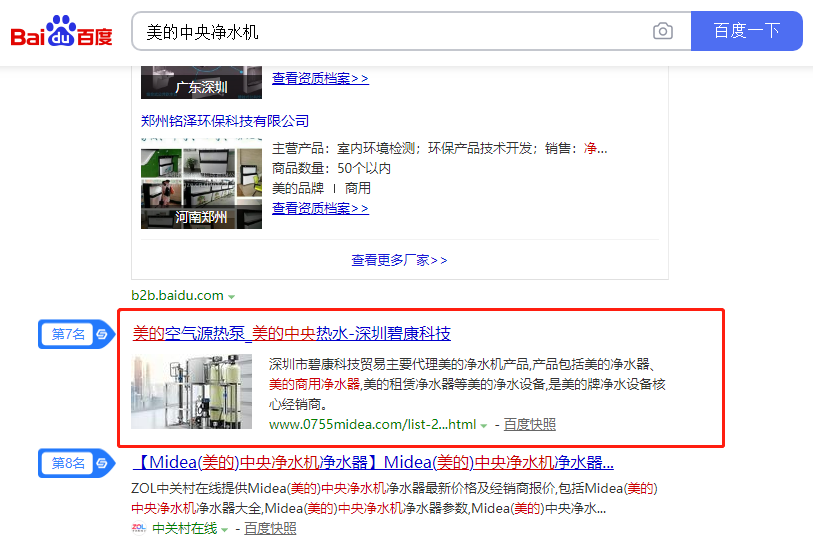Open the 广东深圳 supplier thumbnail

coord(201,82)
